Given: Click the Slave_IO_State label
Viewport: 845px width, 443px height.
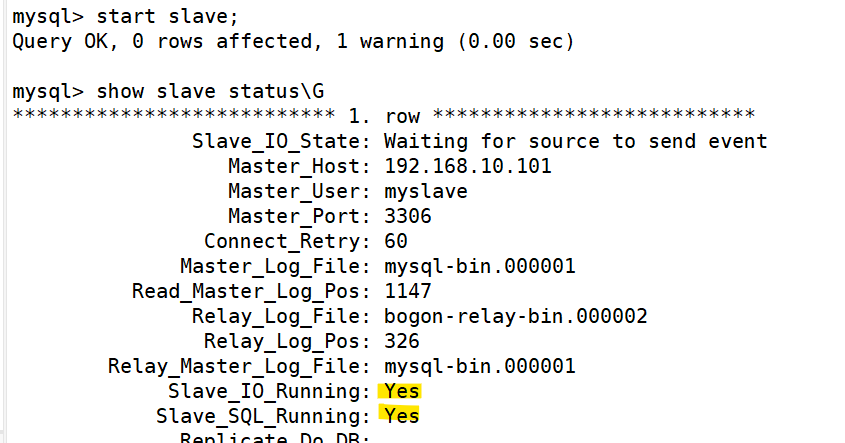Looking at the screenshot, I should (x=281, y=141).
